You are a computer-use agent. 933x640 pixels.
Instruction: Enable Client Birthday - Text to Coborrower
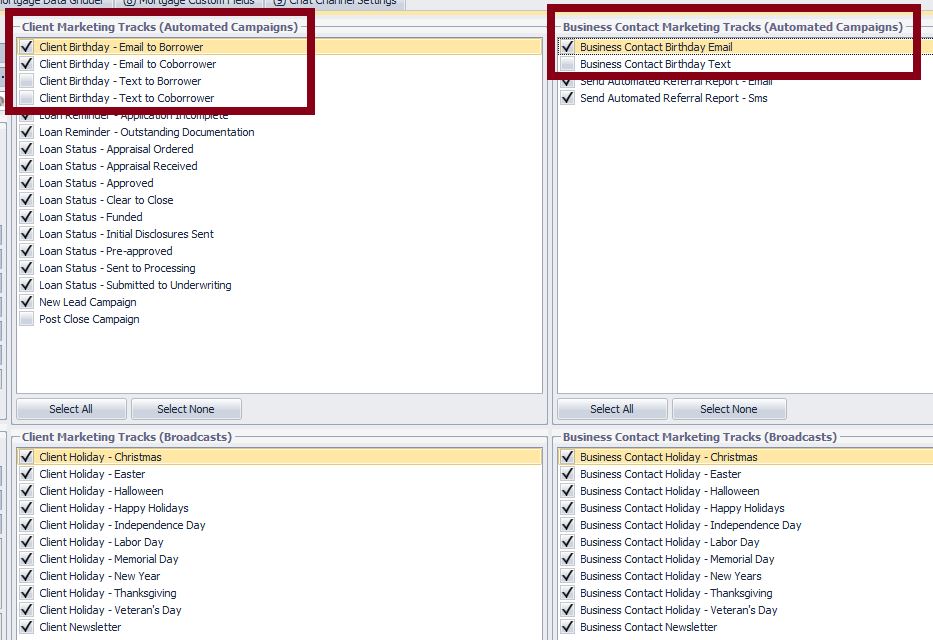27,98
